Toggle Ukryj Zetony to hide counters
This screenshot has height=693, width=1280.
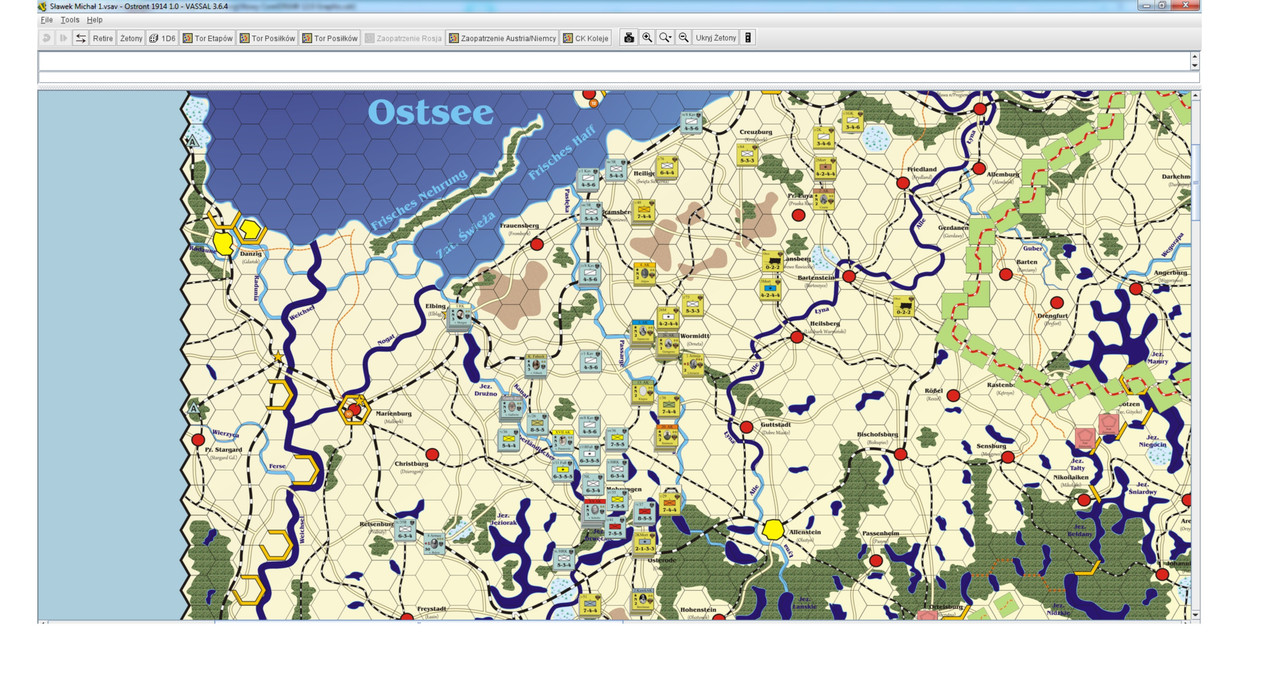pos(716,38)
